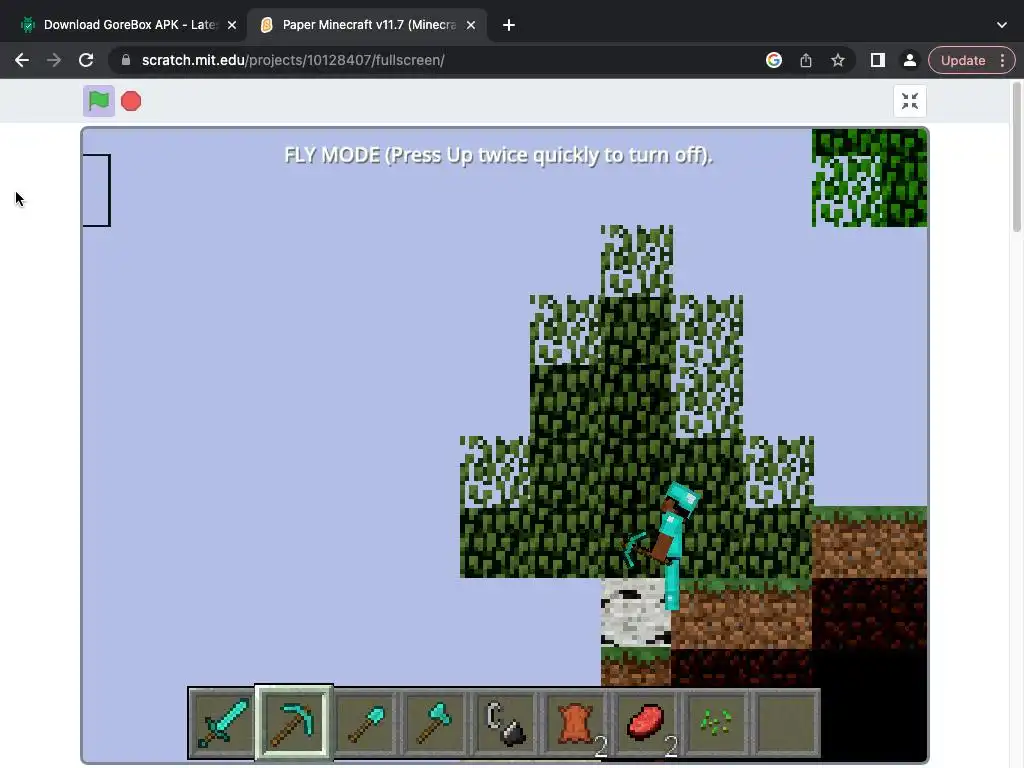Stop the project with red stop button

click(x=131, y=101)
